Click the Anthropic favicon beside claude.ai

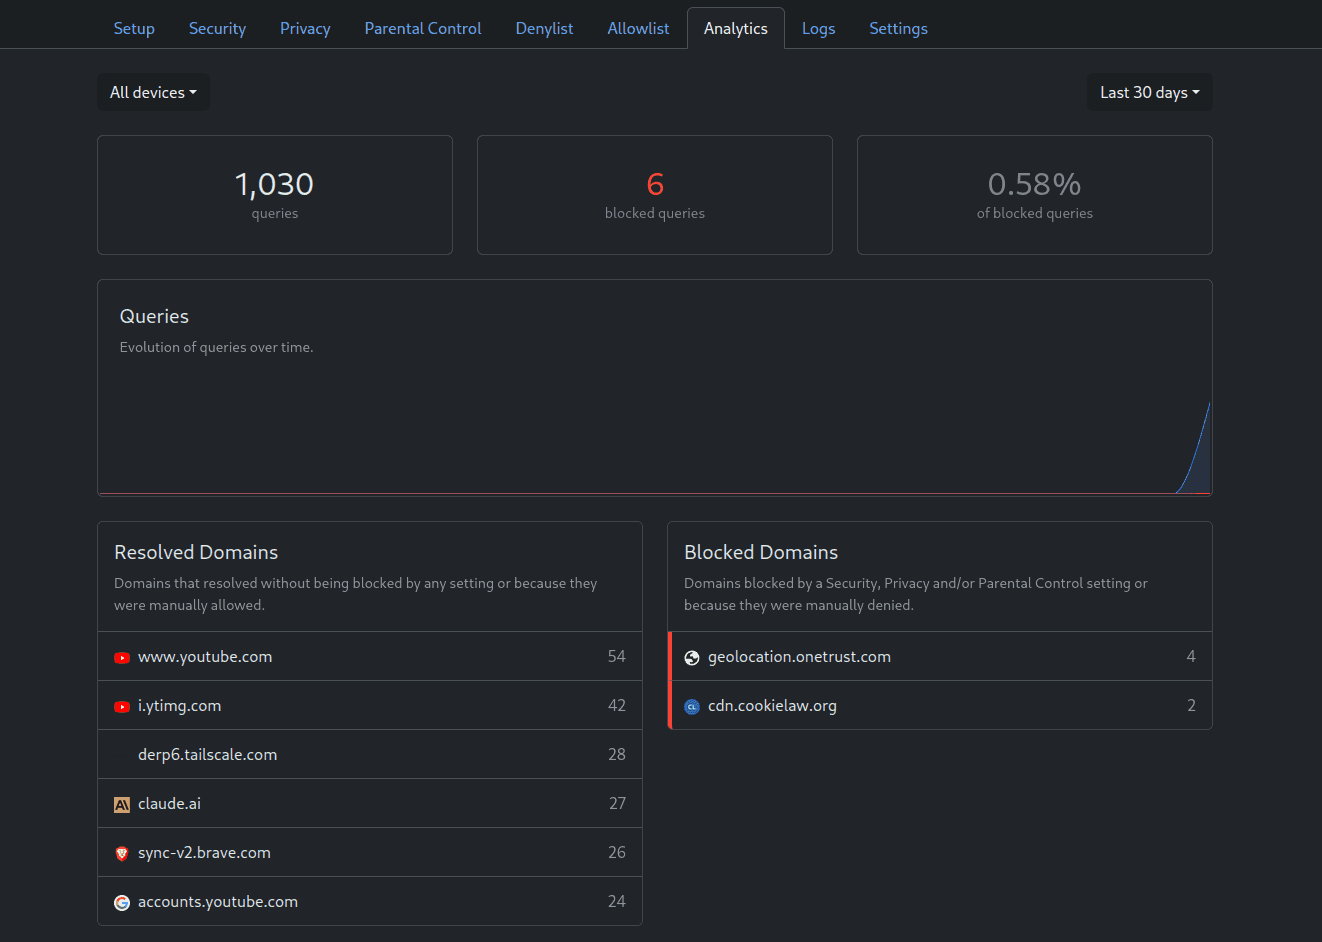click(x=122, y=805)
